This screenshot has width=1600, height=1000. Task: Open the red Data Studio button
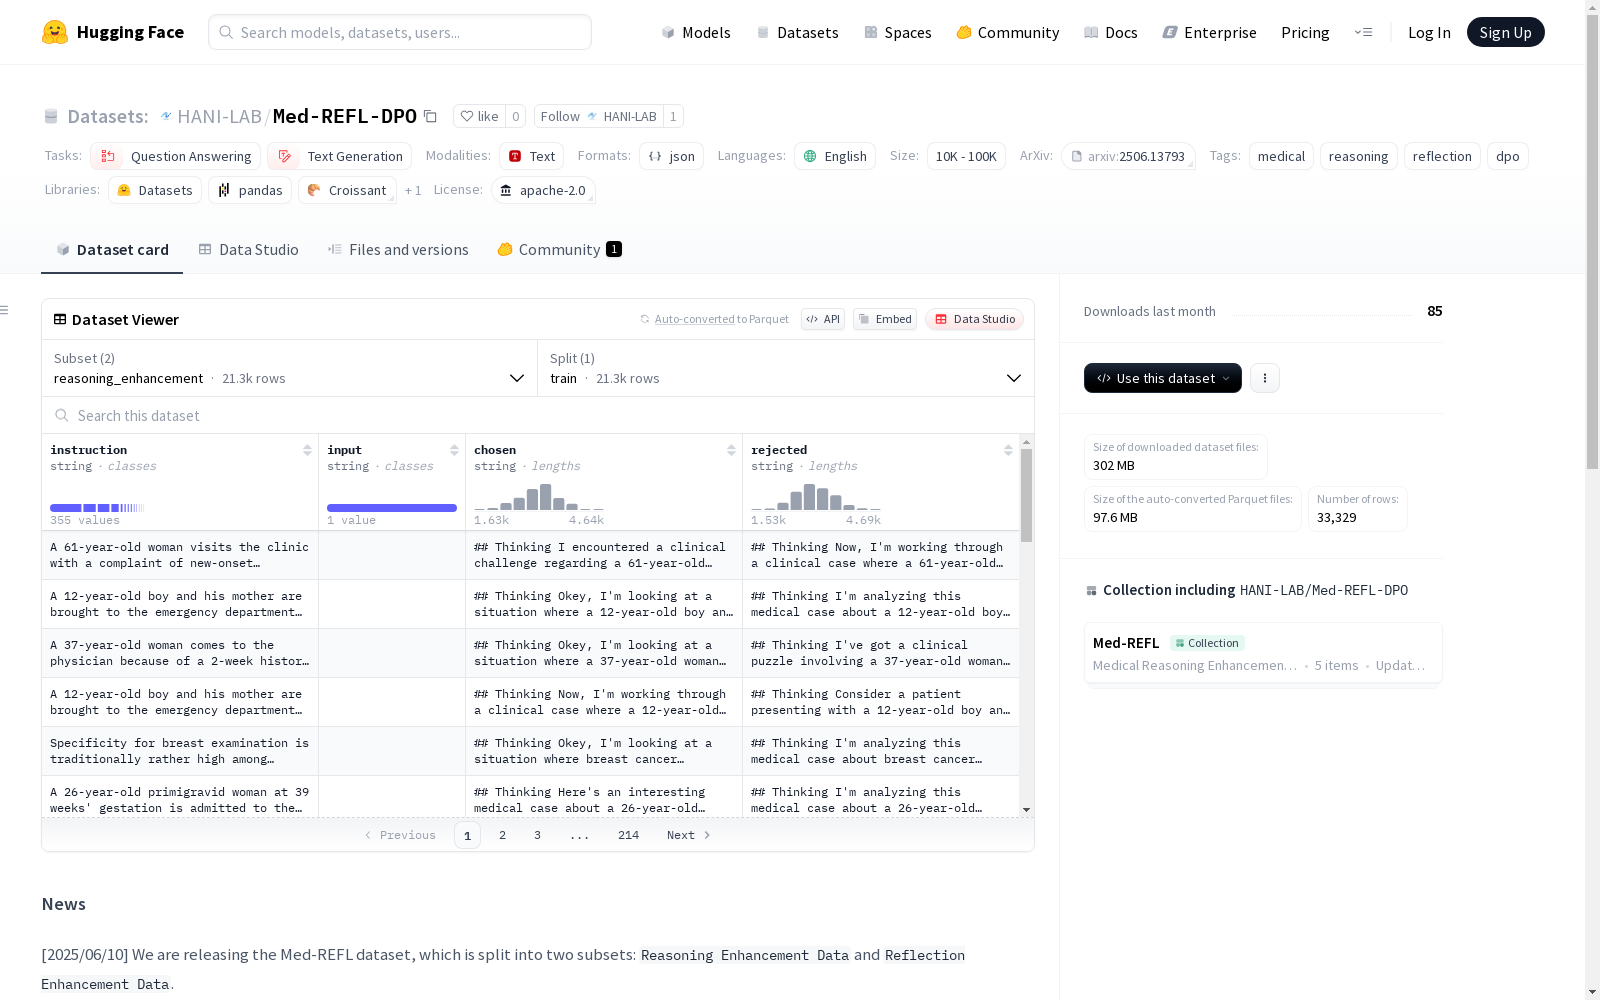(x=974, y=319)
